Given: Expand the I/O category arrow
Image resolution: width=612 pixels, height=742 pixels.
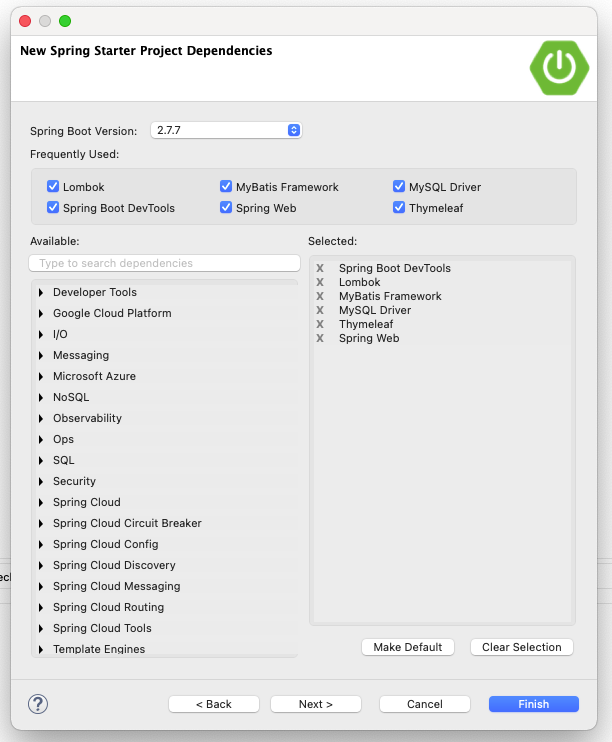Looking at the screenshot, I should point(41,335).
